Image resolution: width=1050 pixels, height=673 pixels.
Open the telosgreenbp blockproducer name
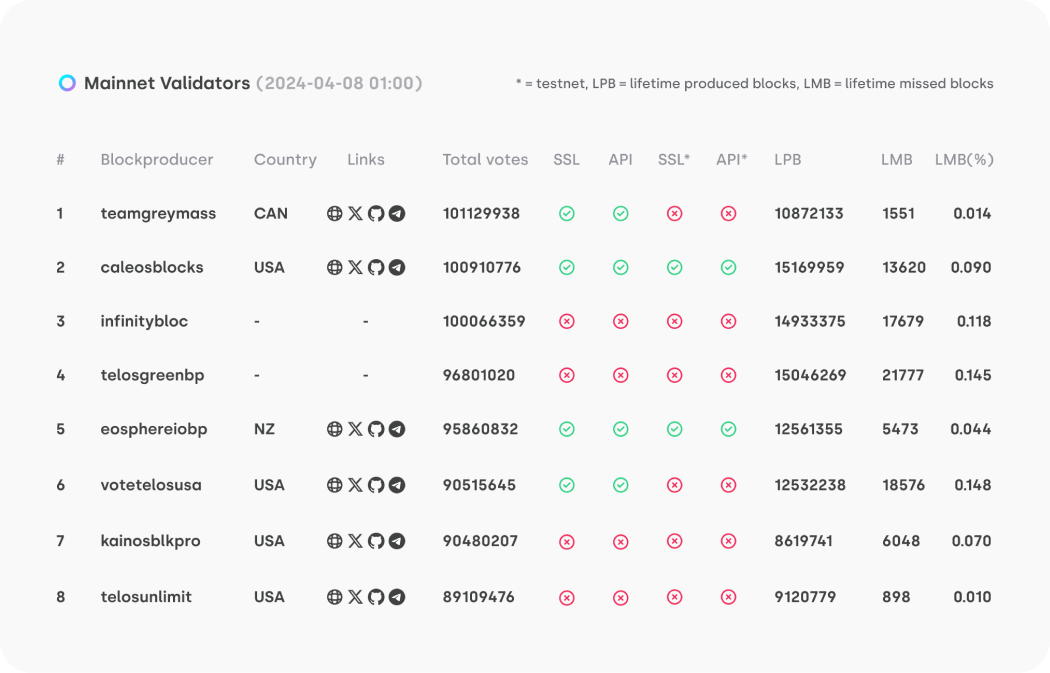152,375
